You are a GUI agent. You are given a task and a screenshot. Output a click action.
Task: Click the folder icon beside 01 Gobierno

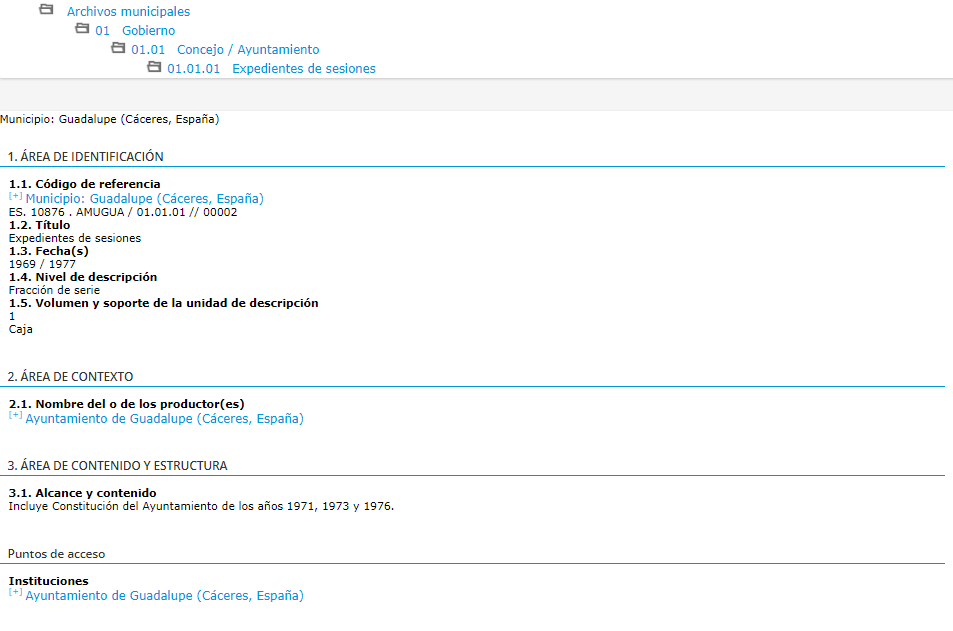pyautogui.click(x=82, y=28)
